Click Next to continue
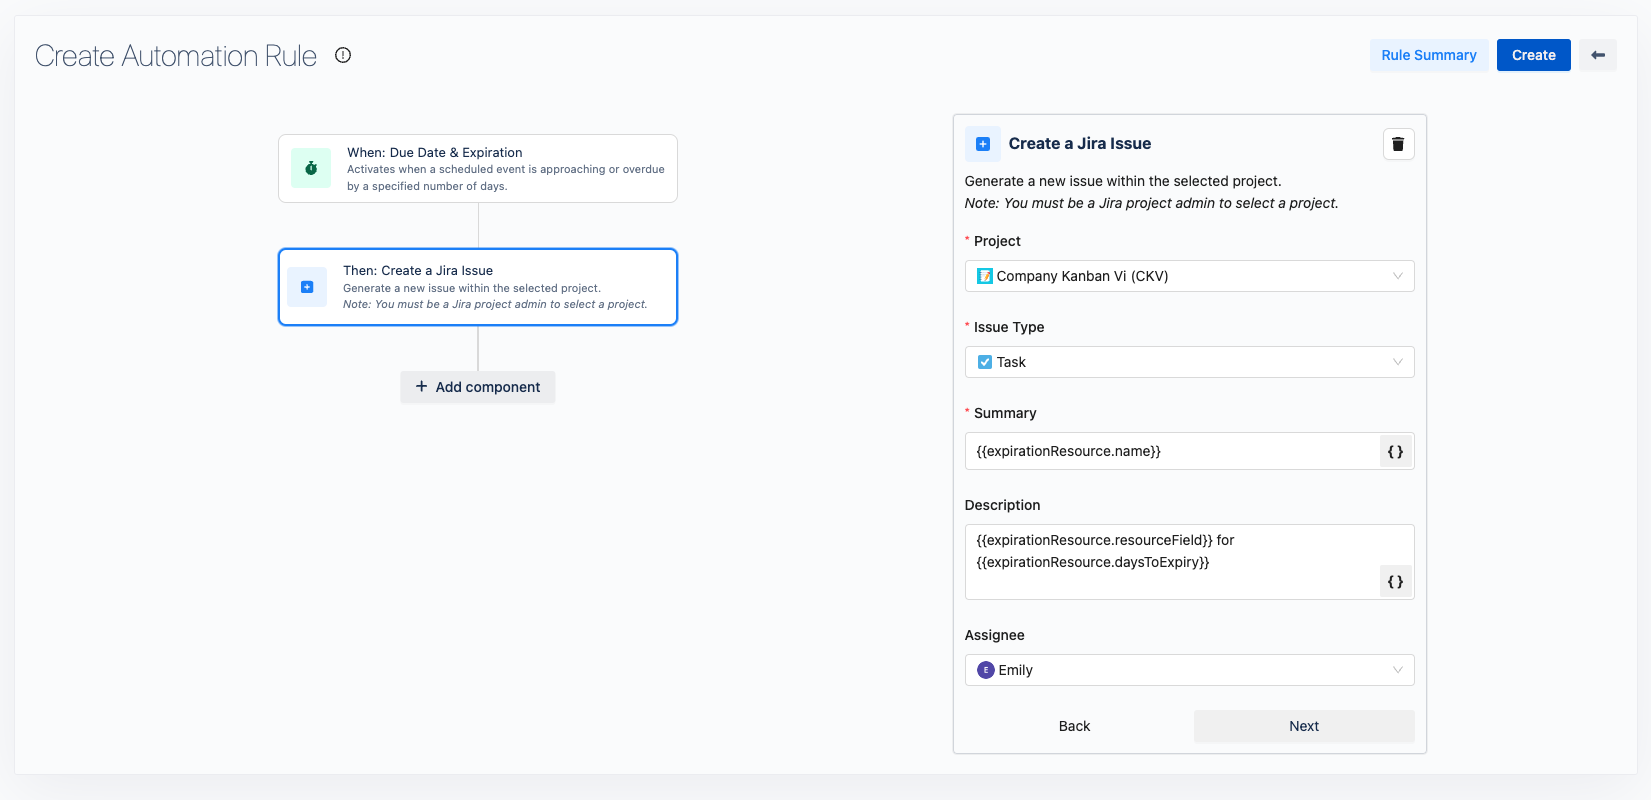 pos(1303,726)
